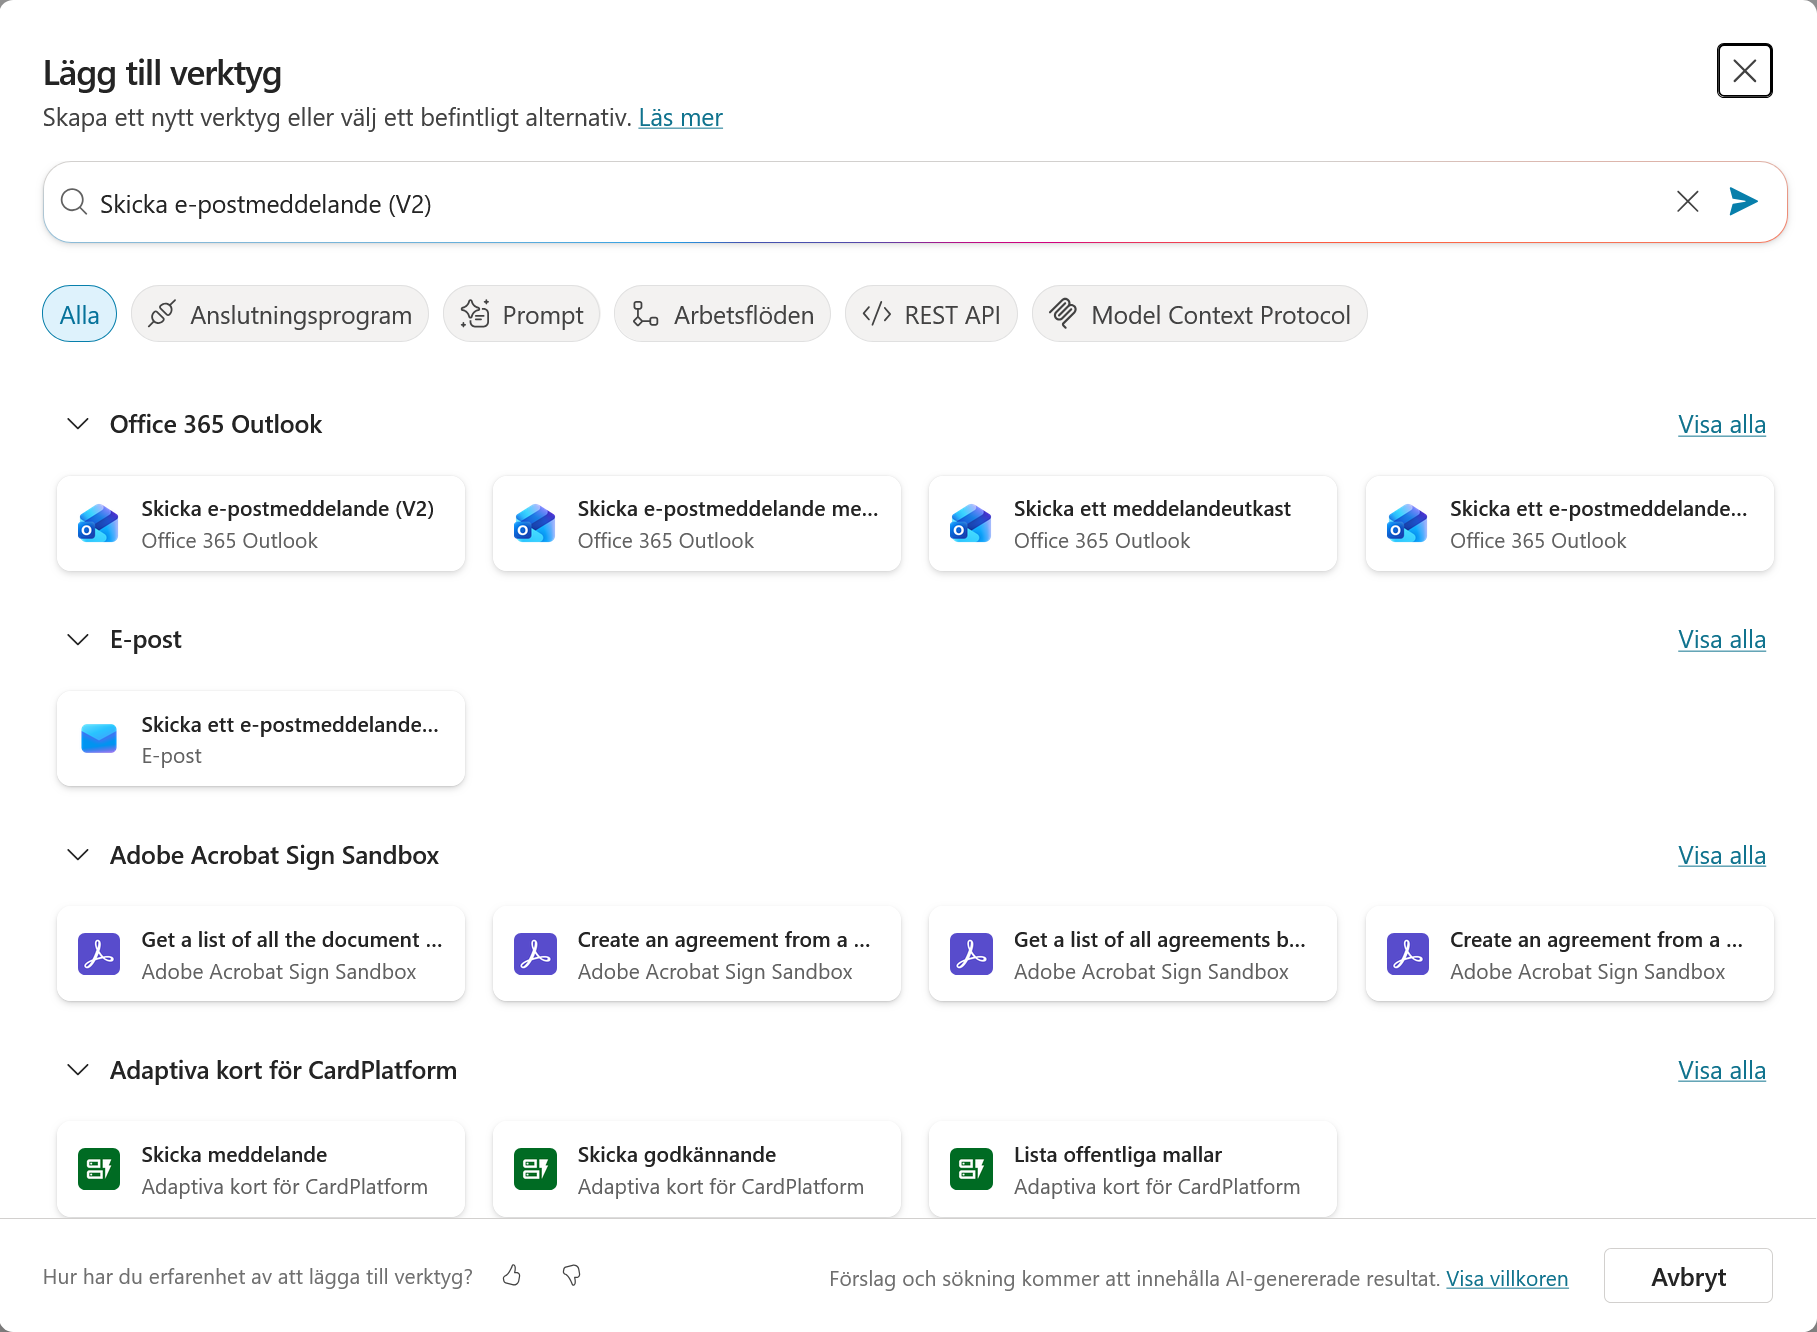Image resolution: width=1817 pixels, height=1332 pixels.
Task: Select Get a list of all the document tool
Action: [261, 955]
